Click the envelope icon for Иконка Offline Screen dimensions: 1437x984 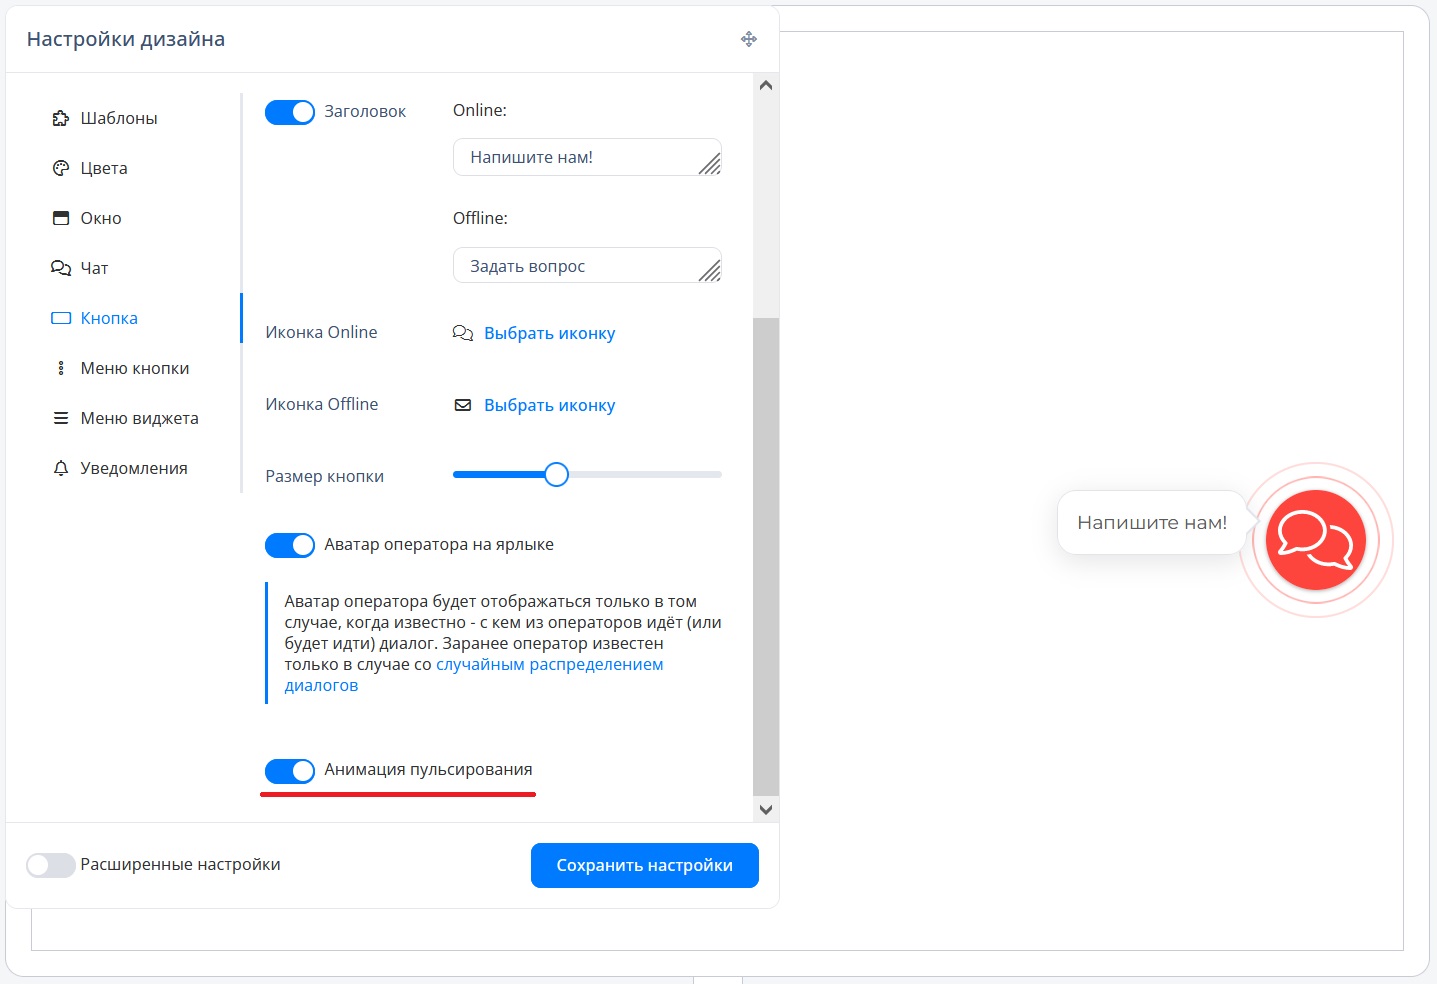(463, 405)
